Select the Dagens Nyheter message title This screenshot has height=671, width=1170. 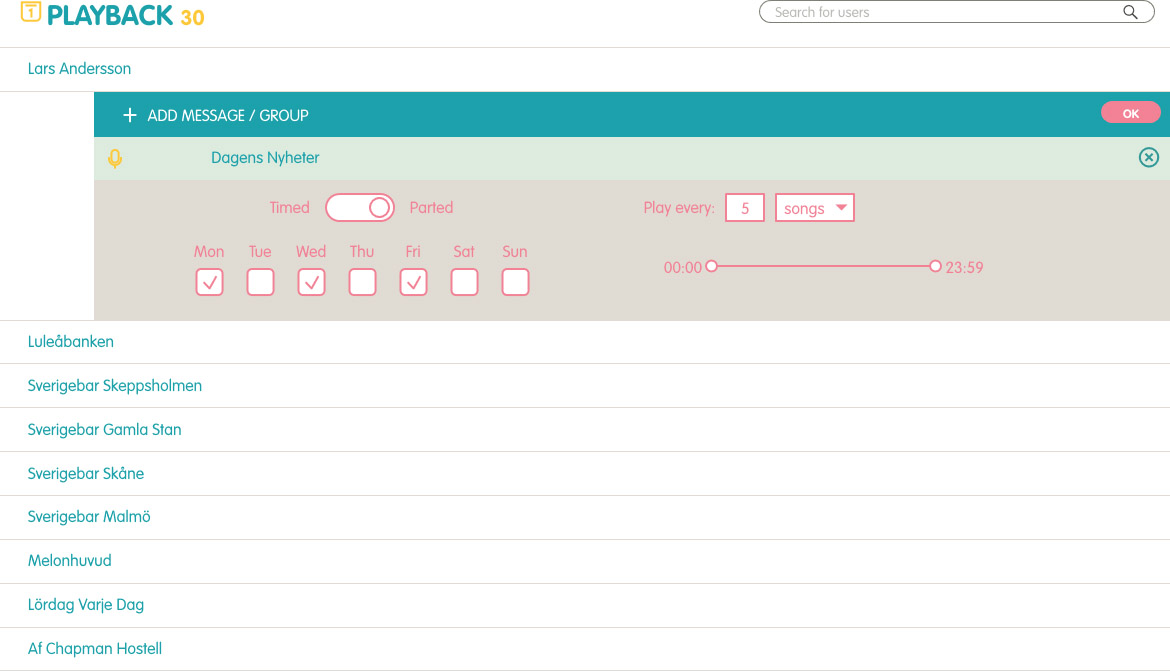(265, 158)
